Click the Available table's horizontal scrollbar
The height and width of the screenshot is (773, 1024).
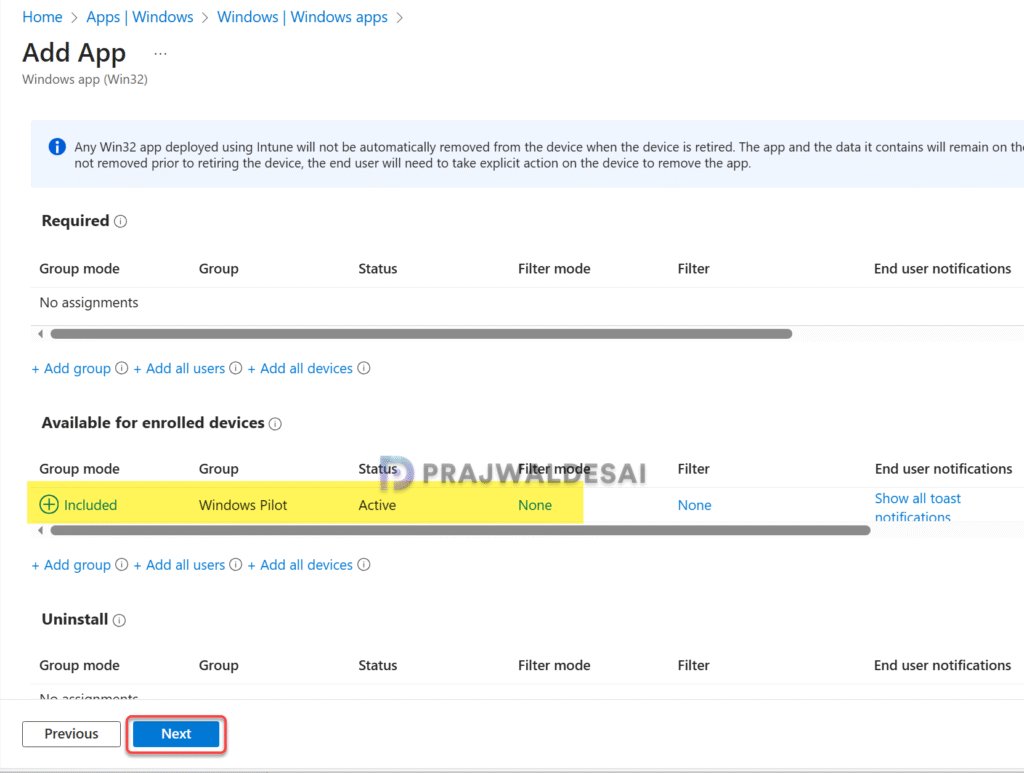[x=460, y=530]
